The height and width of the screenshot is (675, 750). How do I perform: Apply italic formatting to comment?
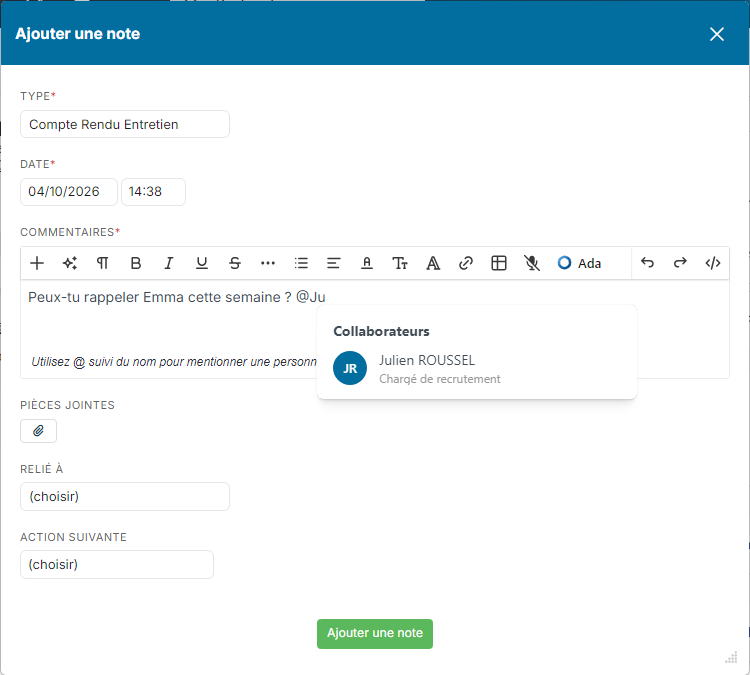168,263
